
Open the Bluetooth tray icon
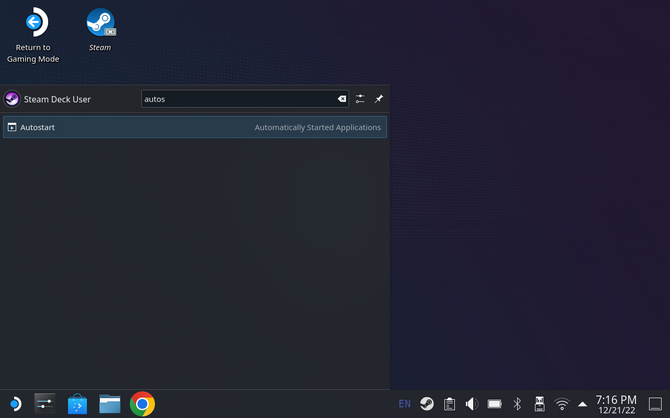(x=517, y=404)
